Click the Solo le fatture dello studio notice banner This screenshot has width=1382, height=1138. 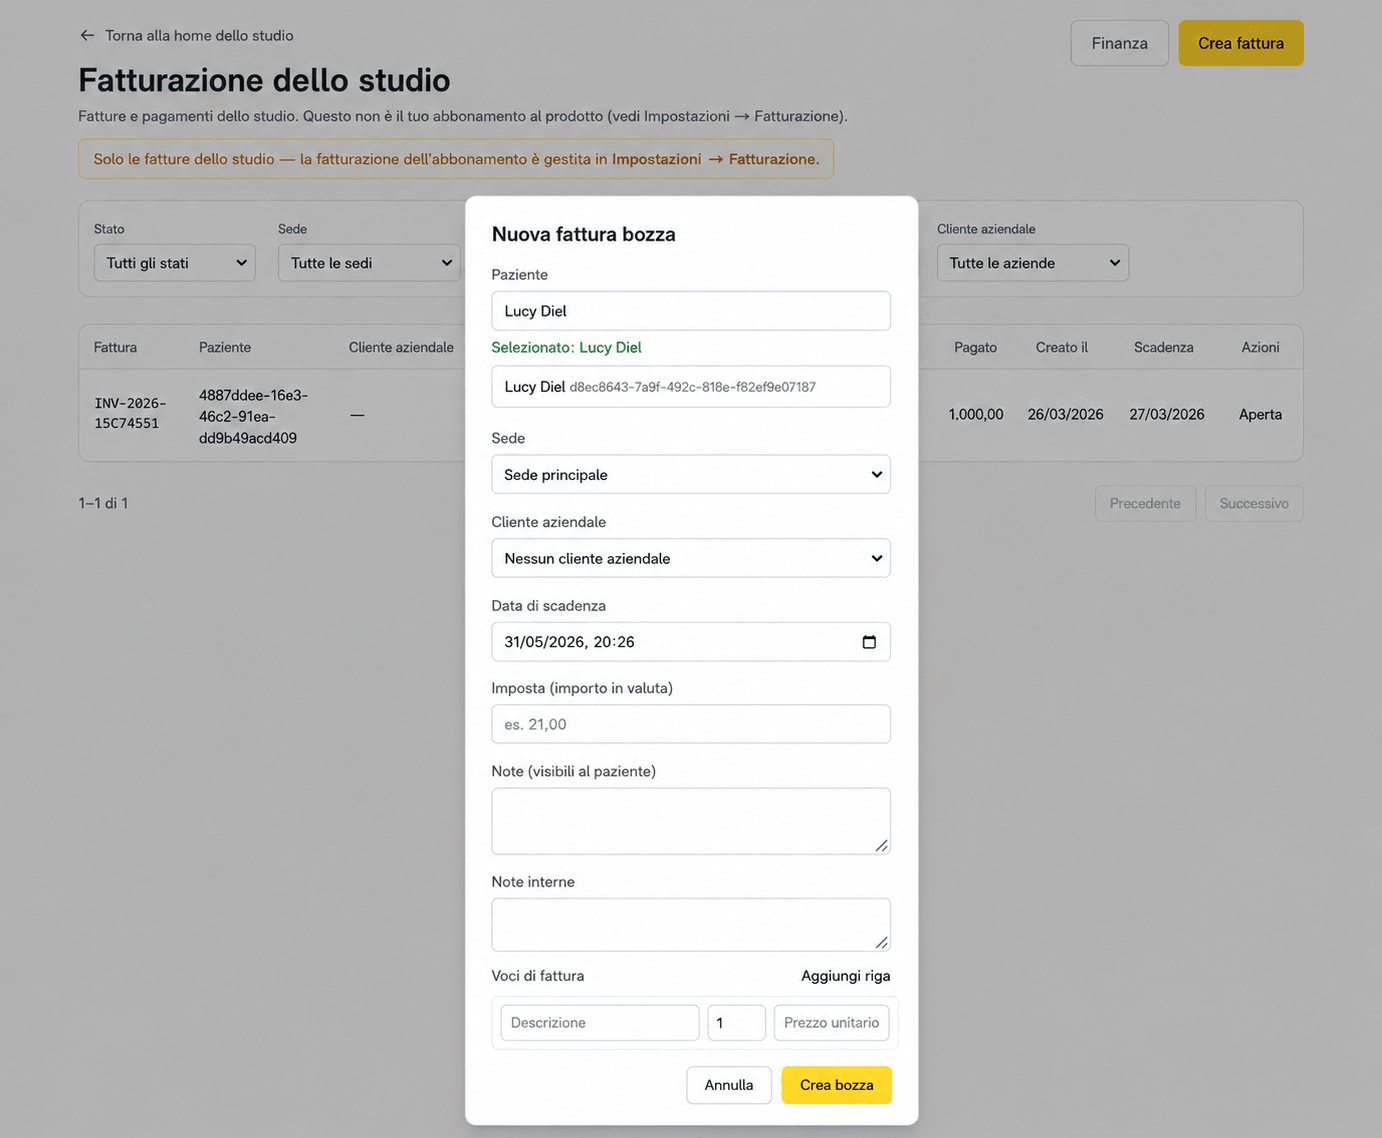click(x=456, y=159)
